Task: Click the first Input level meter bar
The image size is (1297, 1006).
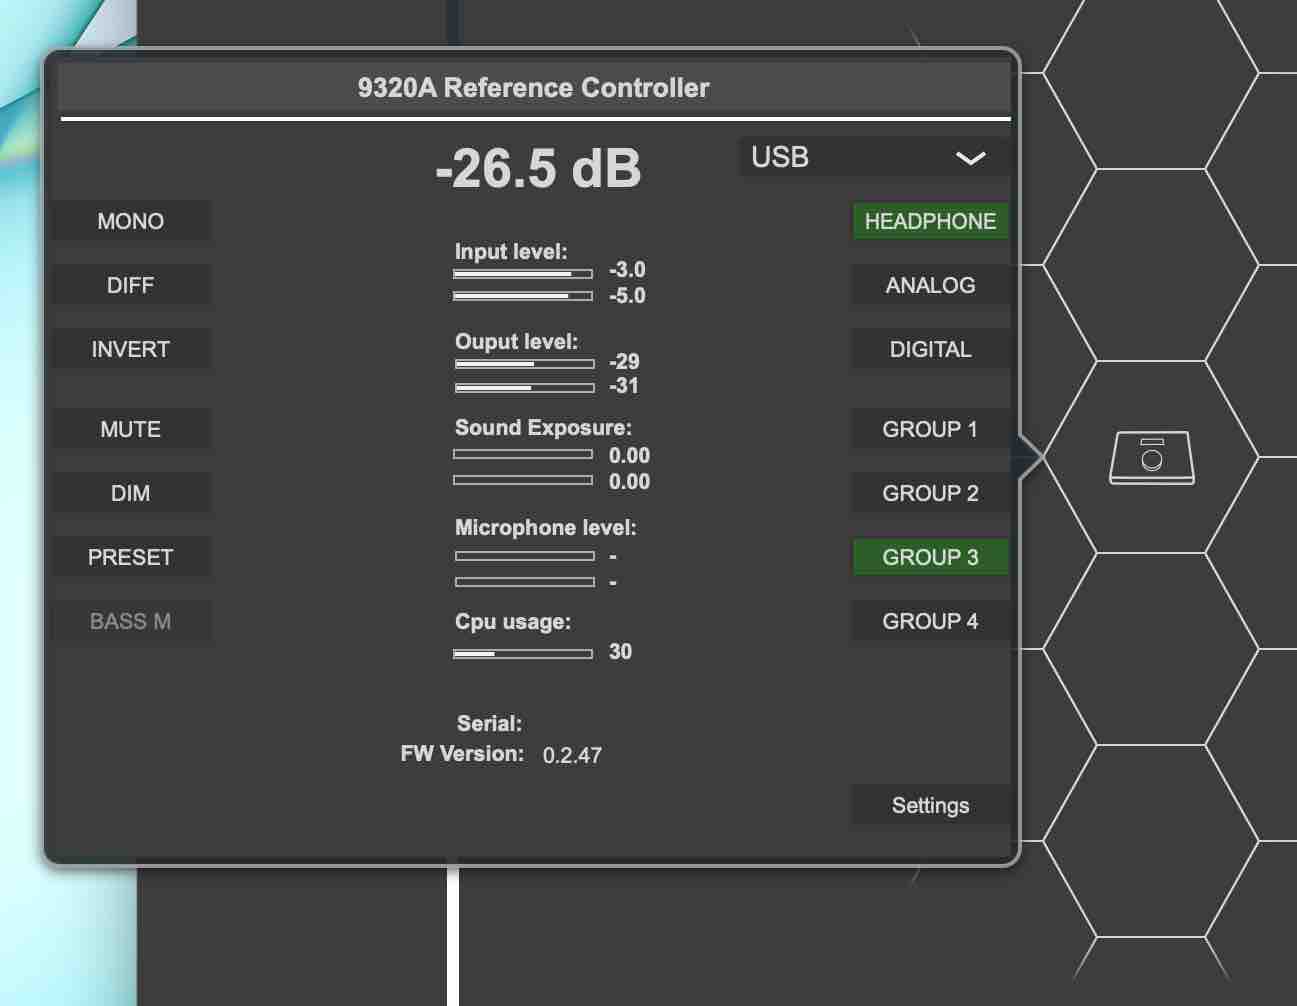Action: point(523,273)
